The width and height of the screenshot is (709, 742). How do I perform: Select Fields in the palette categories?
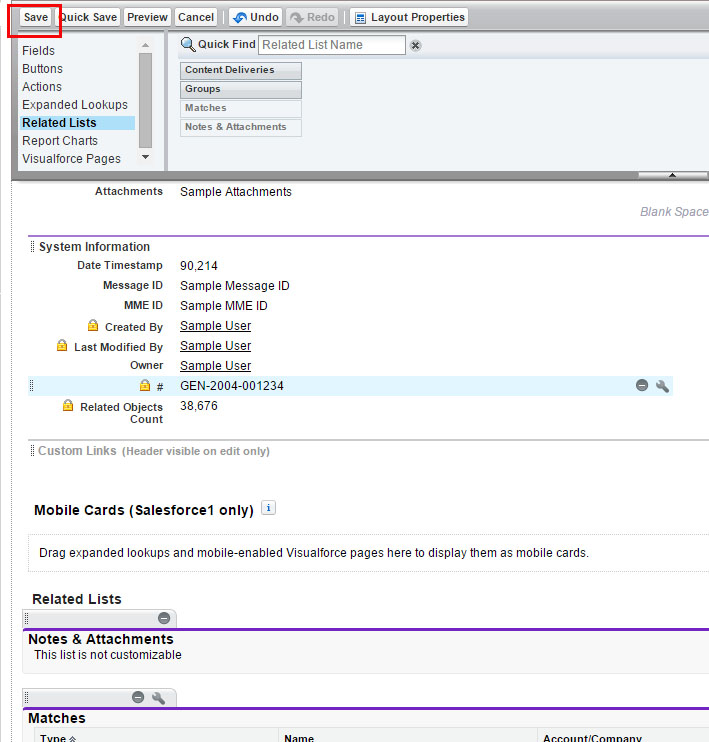(x=39, y=51)
